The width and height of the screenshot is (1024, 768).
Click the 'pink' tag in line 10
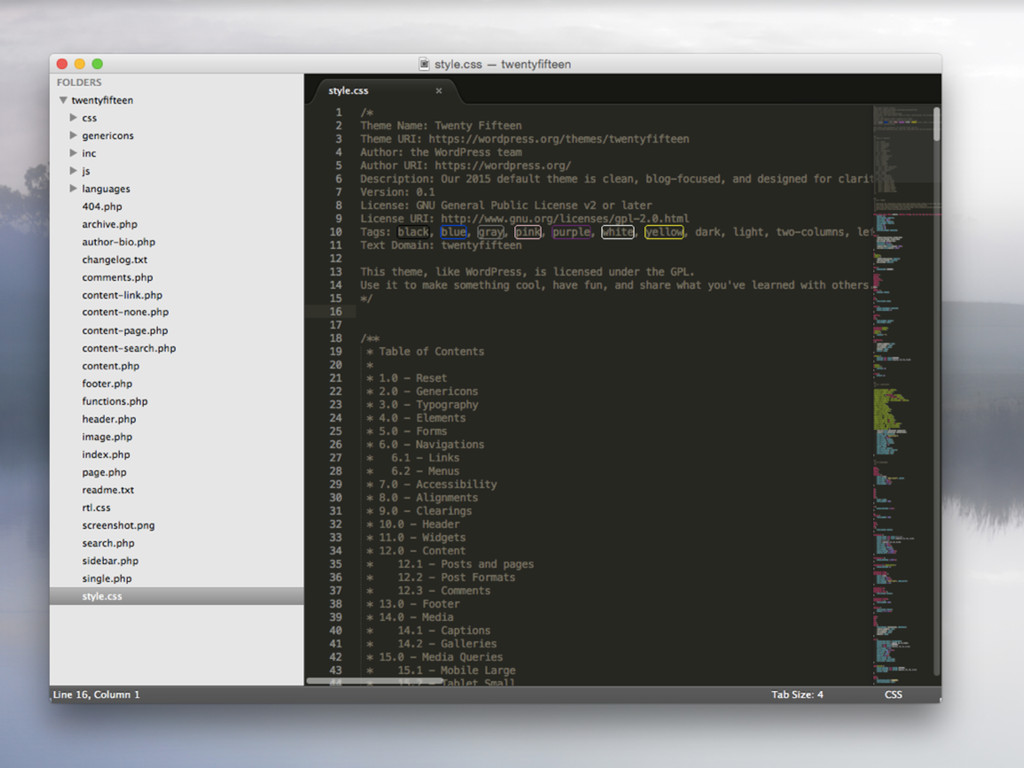528,232
